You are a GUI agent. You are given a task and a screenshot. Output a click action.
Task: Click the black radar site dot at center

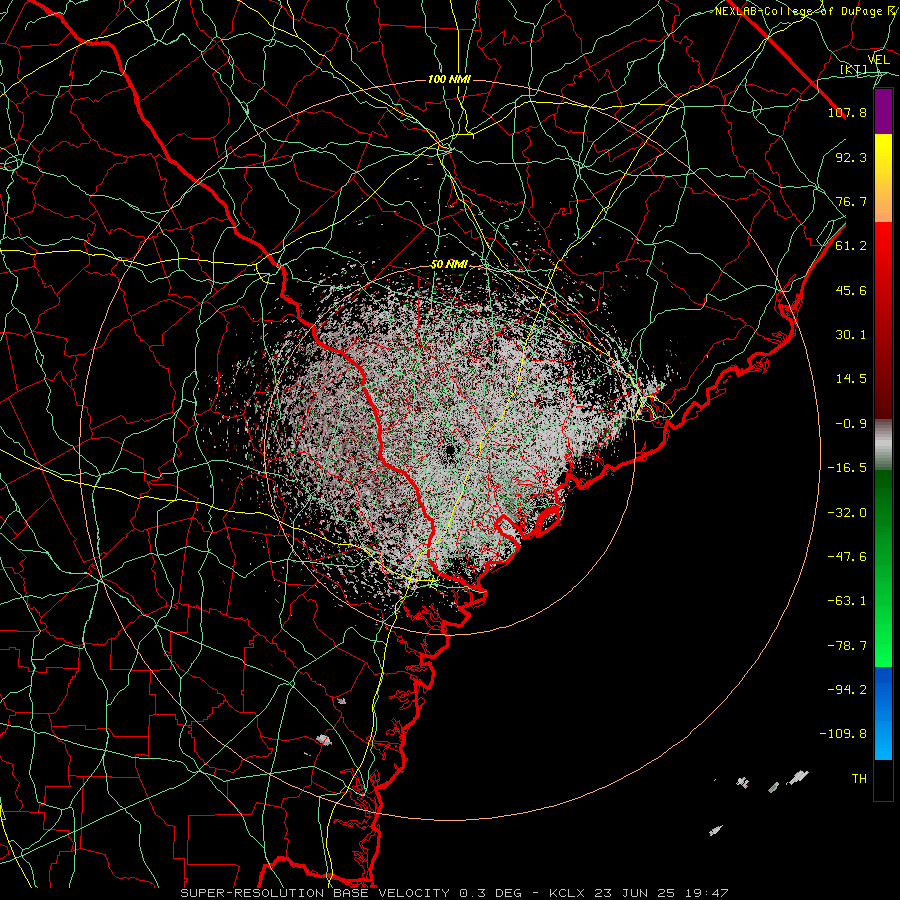(x=449, y=449)
